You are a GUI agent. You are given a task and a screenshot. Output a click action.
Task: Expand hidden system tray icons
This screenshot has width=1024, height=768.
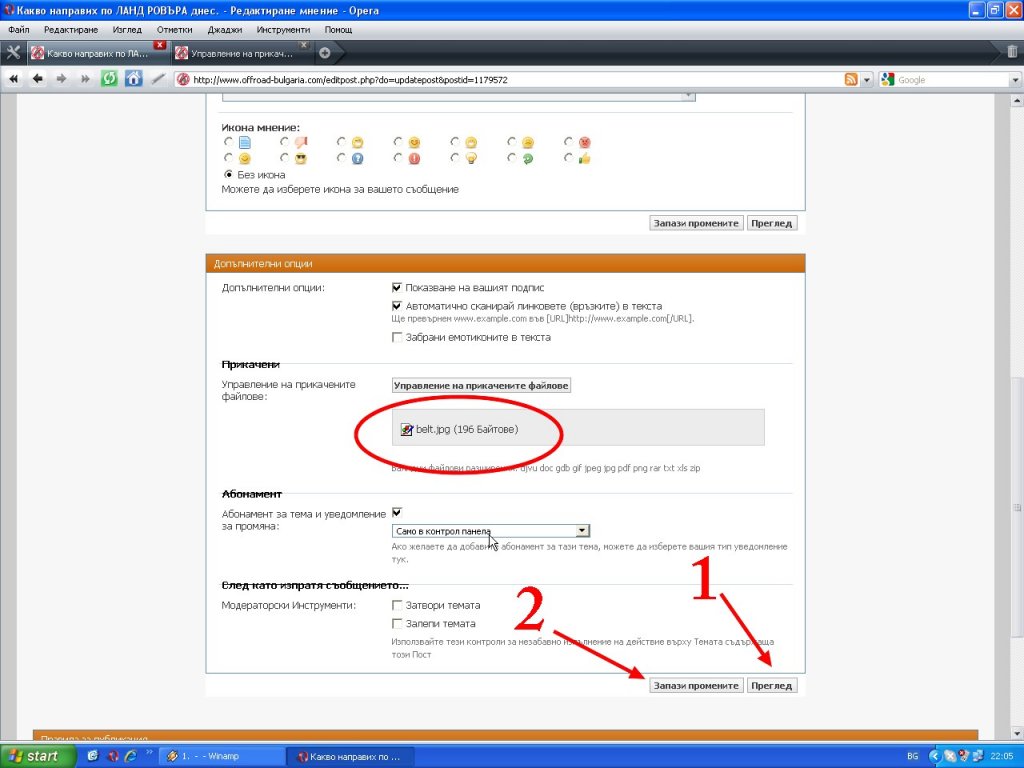click(x=934, y=756)
